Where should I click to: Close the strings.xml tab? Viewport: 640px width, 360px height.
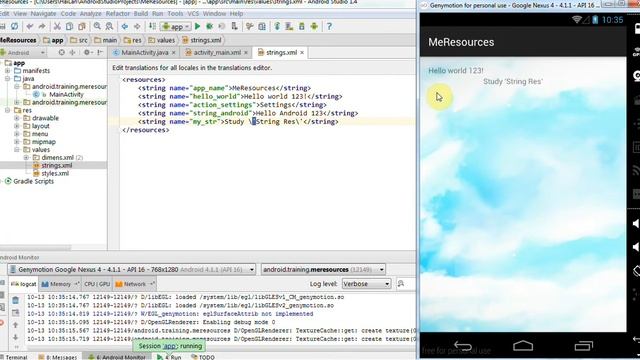(302, 53)
